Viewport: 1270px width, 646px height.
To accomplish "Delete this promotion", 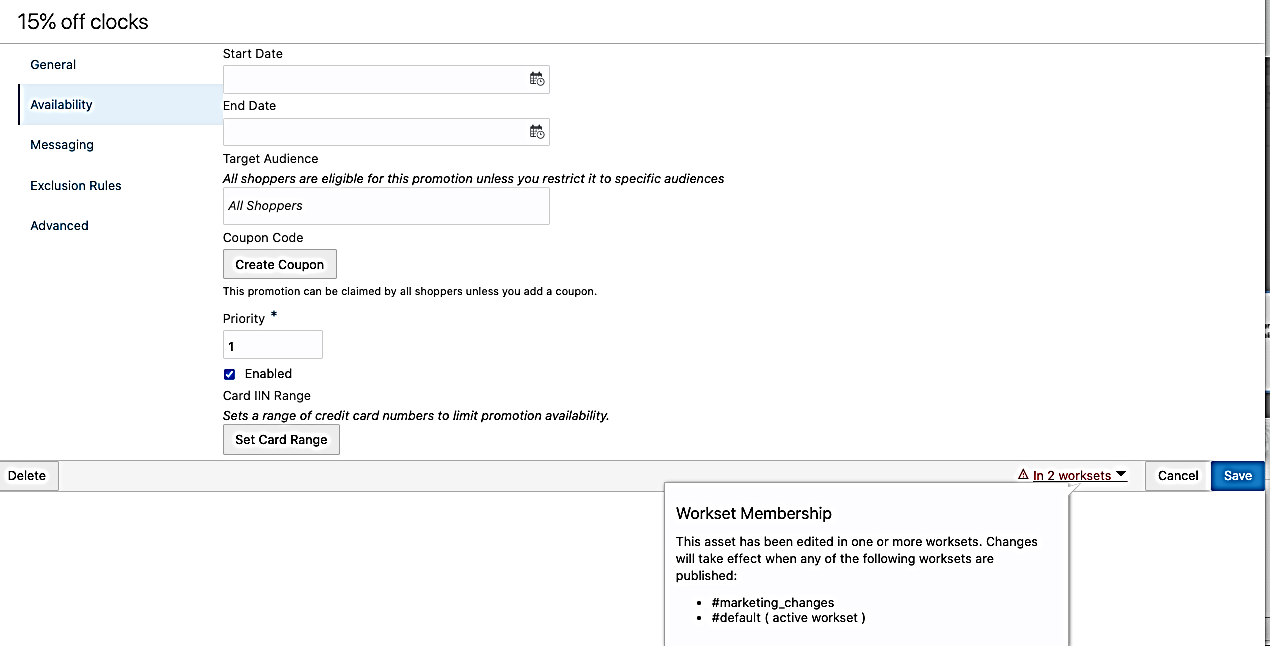I will (x=27, y=476).
